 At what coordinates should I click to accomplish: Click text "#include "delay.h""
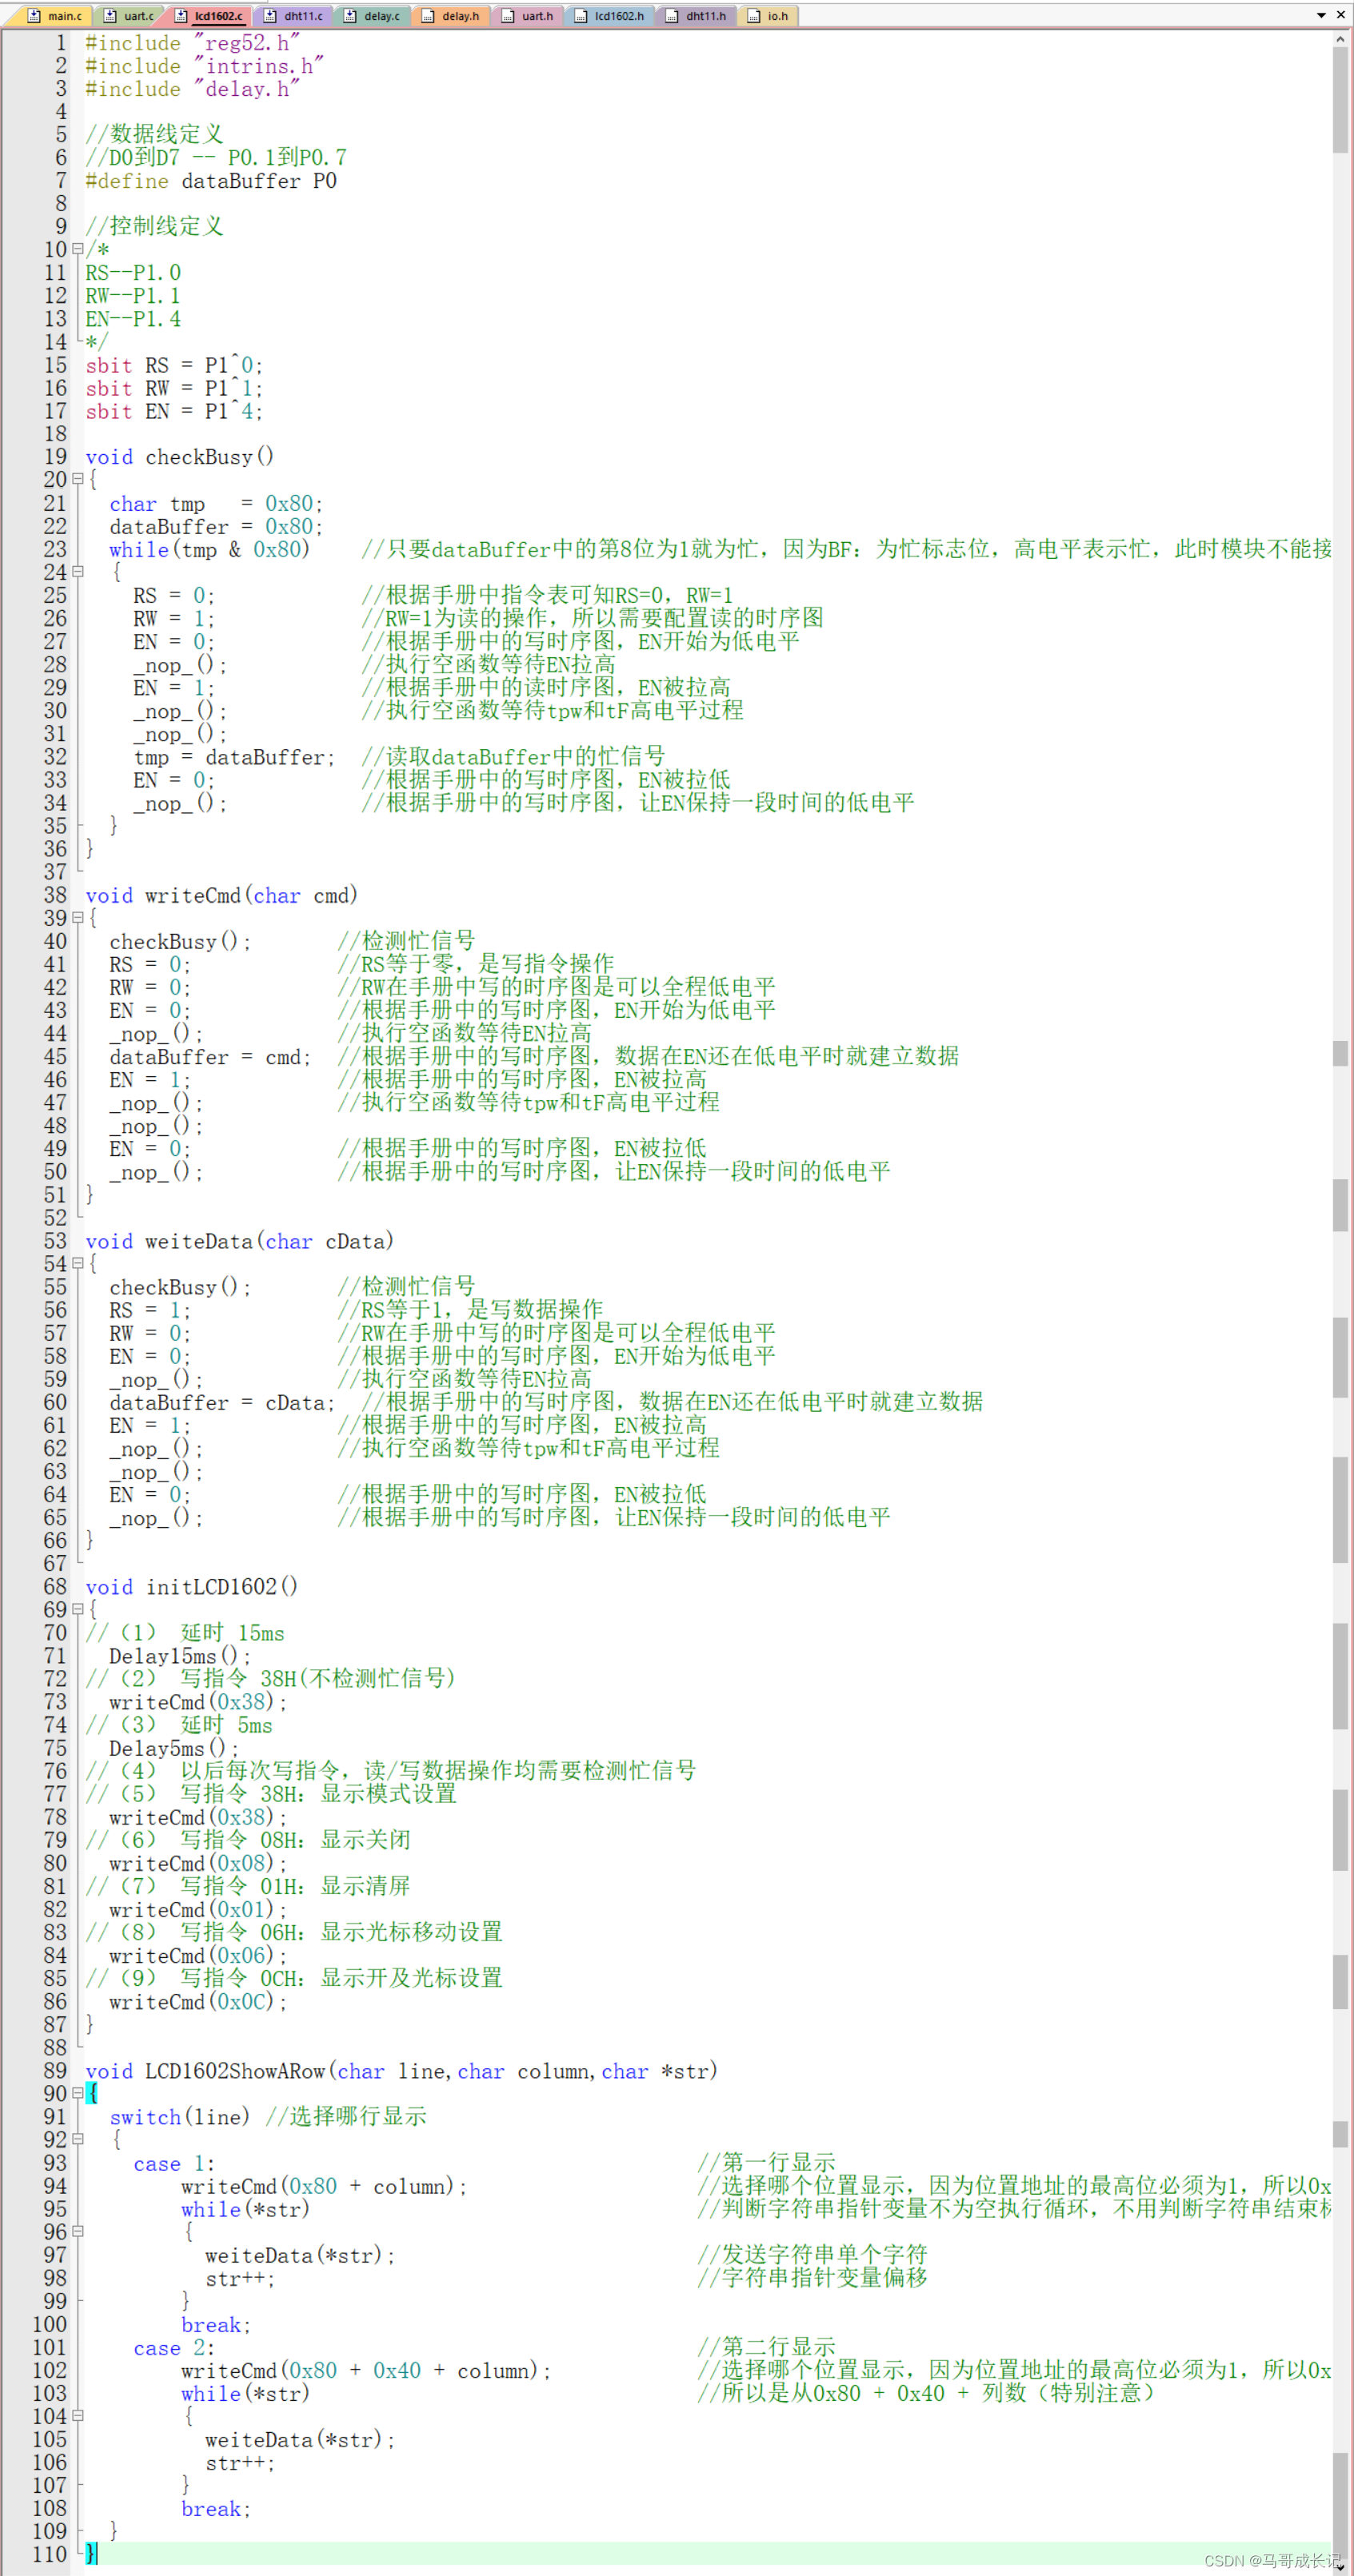coord(193,89)
